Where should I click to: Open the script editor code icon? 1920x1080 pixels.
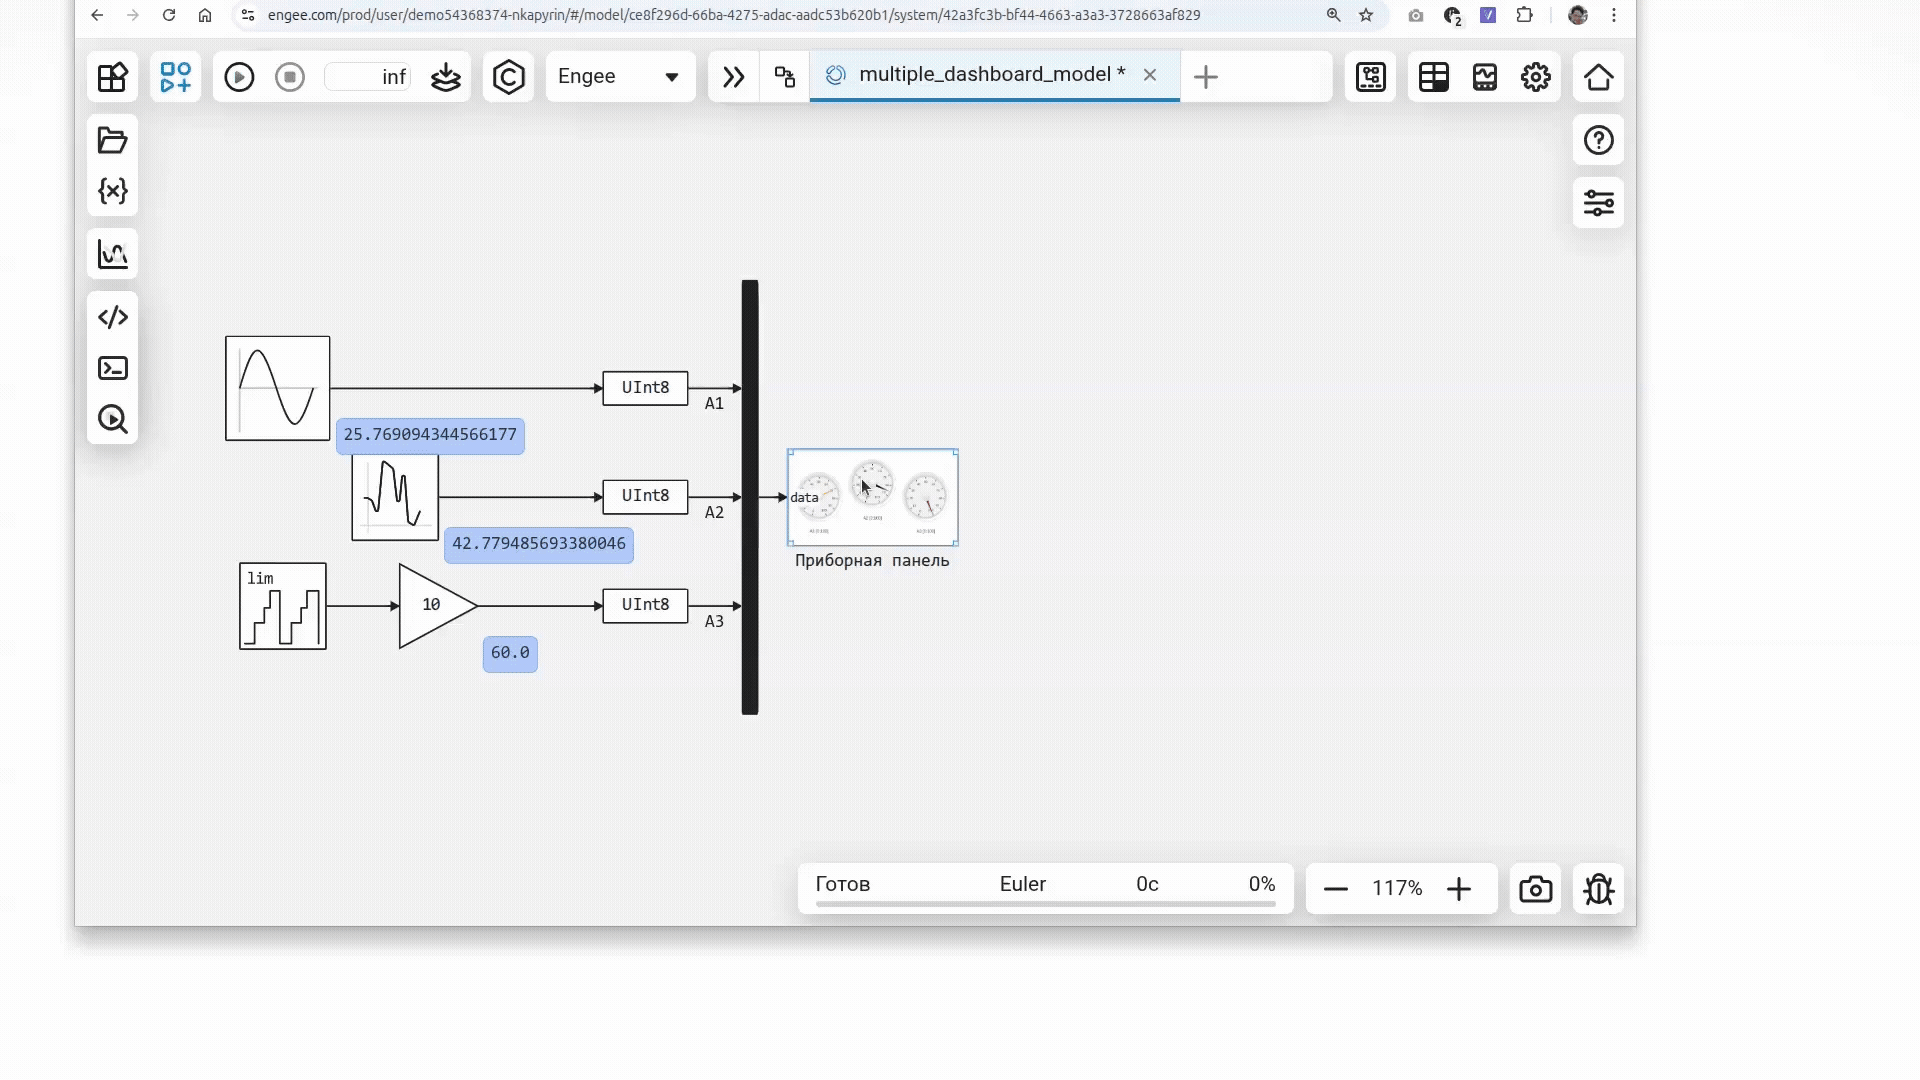point(112,317)
